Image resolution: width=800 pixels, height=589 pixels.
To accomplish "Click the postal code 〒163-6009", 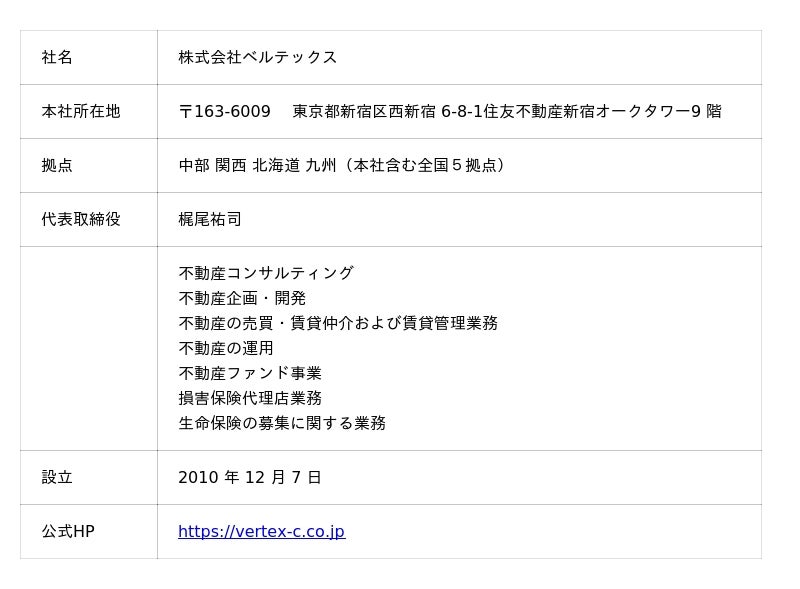I will 224,112.
